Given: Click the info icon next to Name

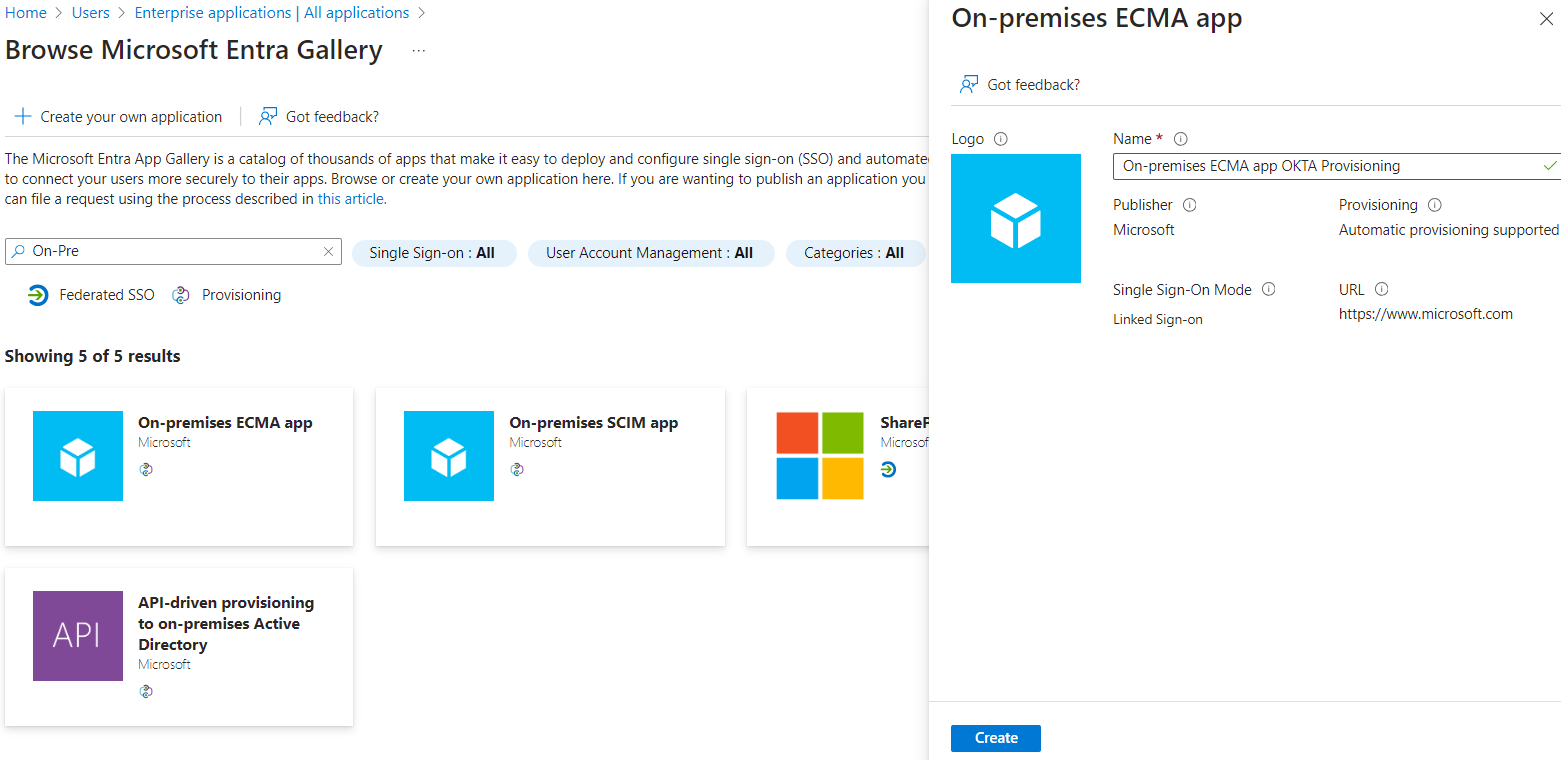Looking at the screenshot, I should pyautogui.click(x=1180, y=139).
